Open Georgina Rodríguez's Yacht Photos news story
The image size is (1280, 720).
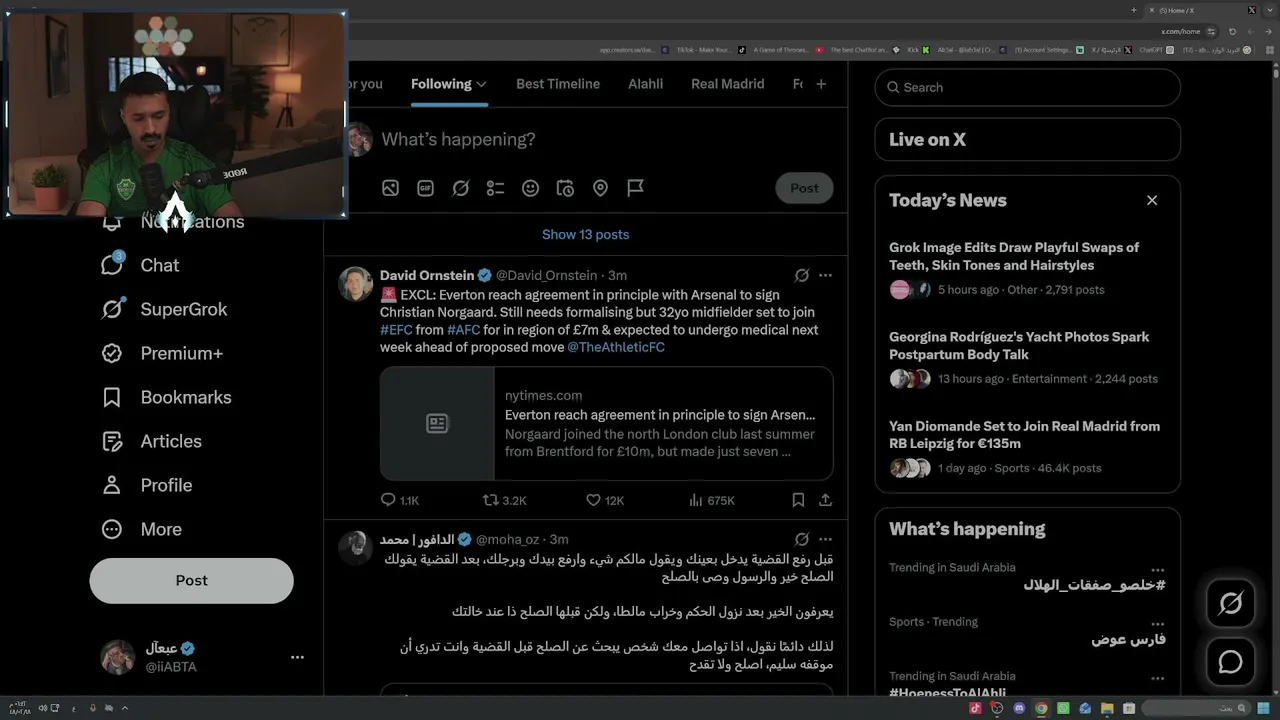pyautogui.click(x=1027, y=359)
